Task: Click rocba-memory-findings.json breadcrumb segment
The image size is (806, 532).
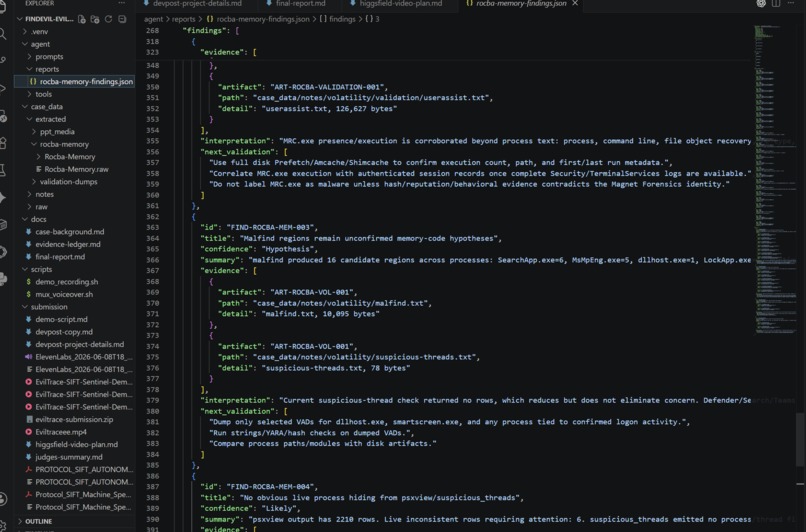Action: (x=258, y=19)
